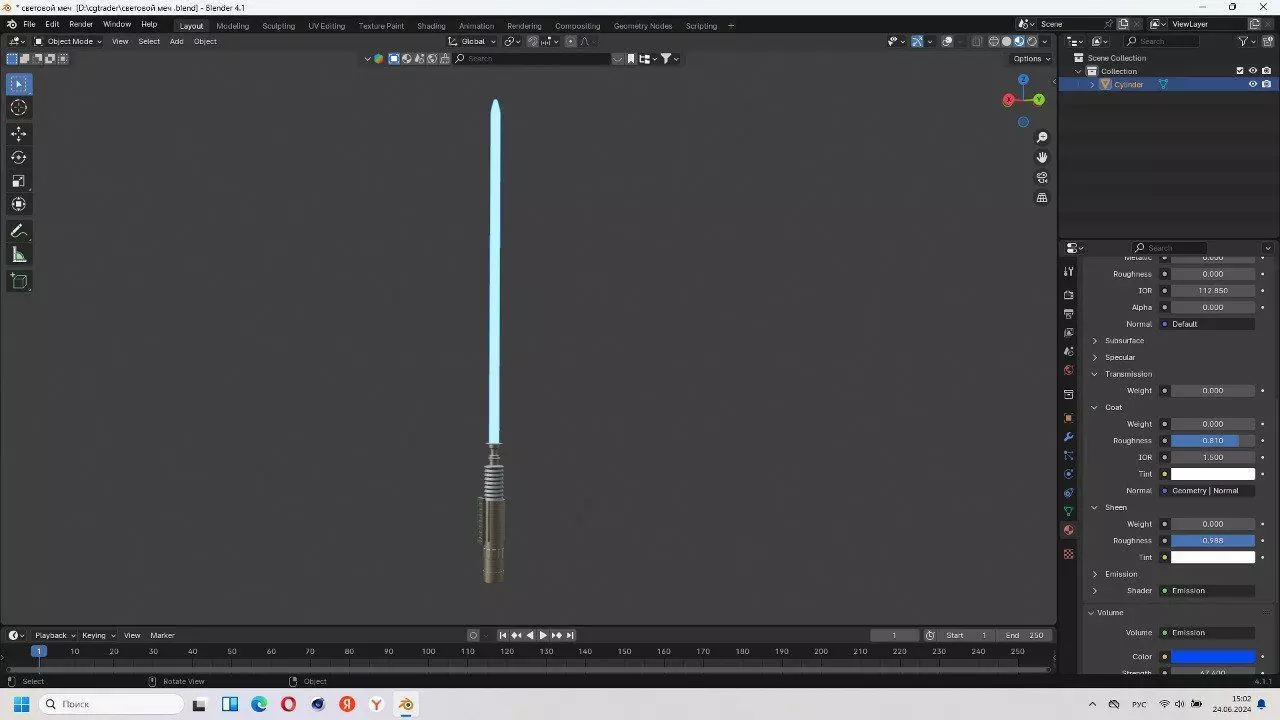Screen dimensions: 1280x720
Task: Toggle the camera view icon in viewport
Action: (1042, 178)
